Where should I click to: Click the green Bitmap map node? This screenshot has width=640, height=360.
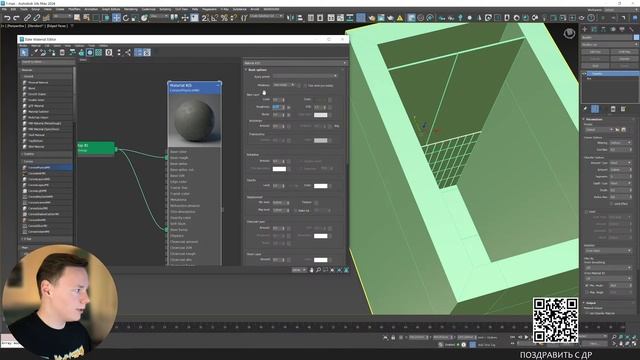pyautogui.click(x=96, y=148)
